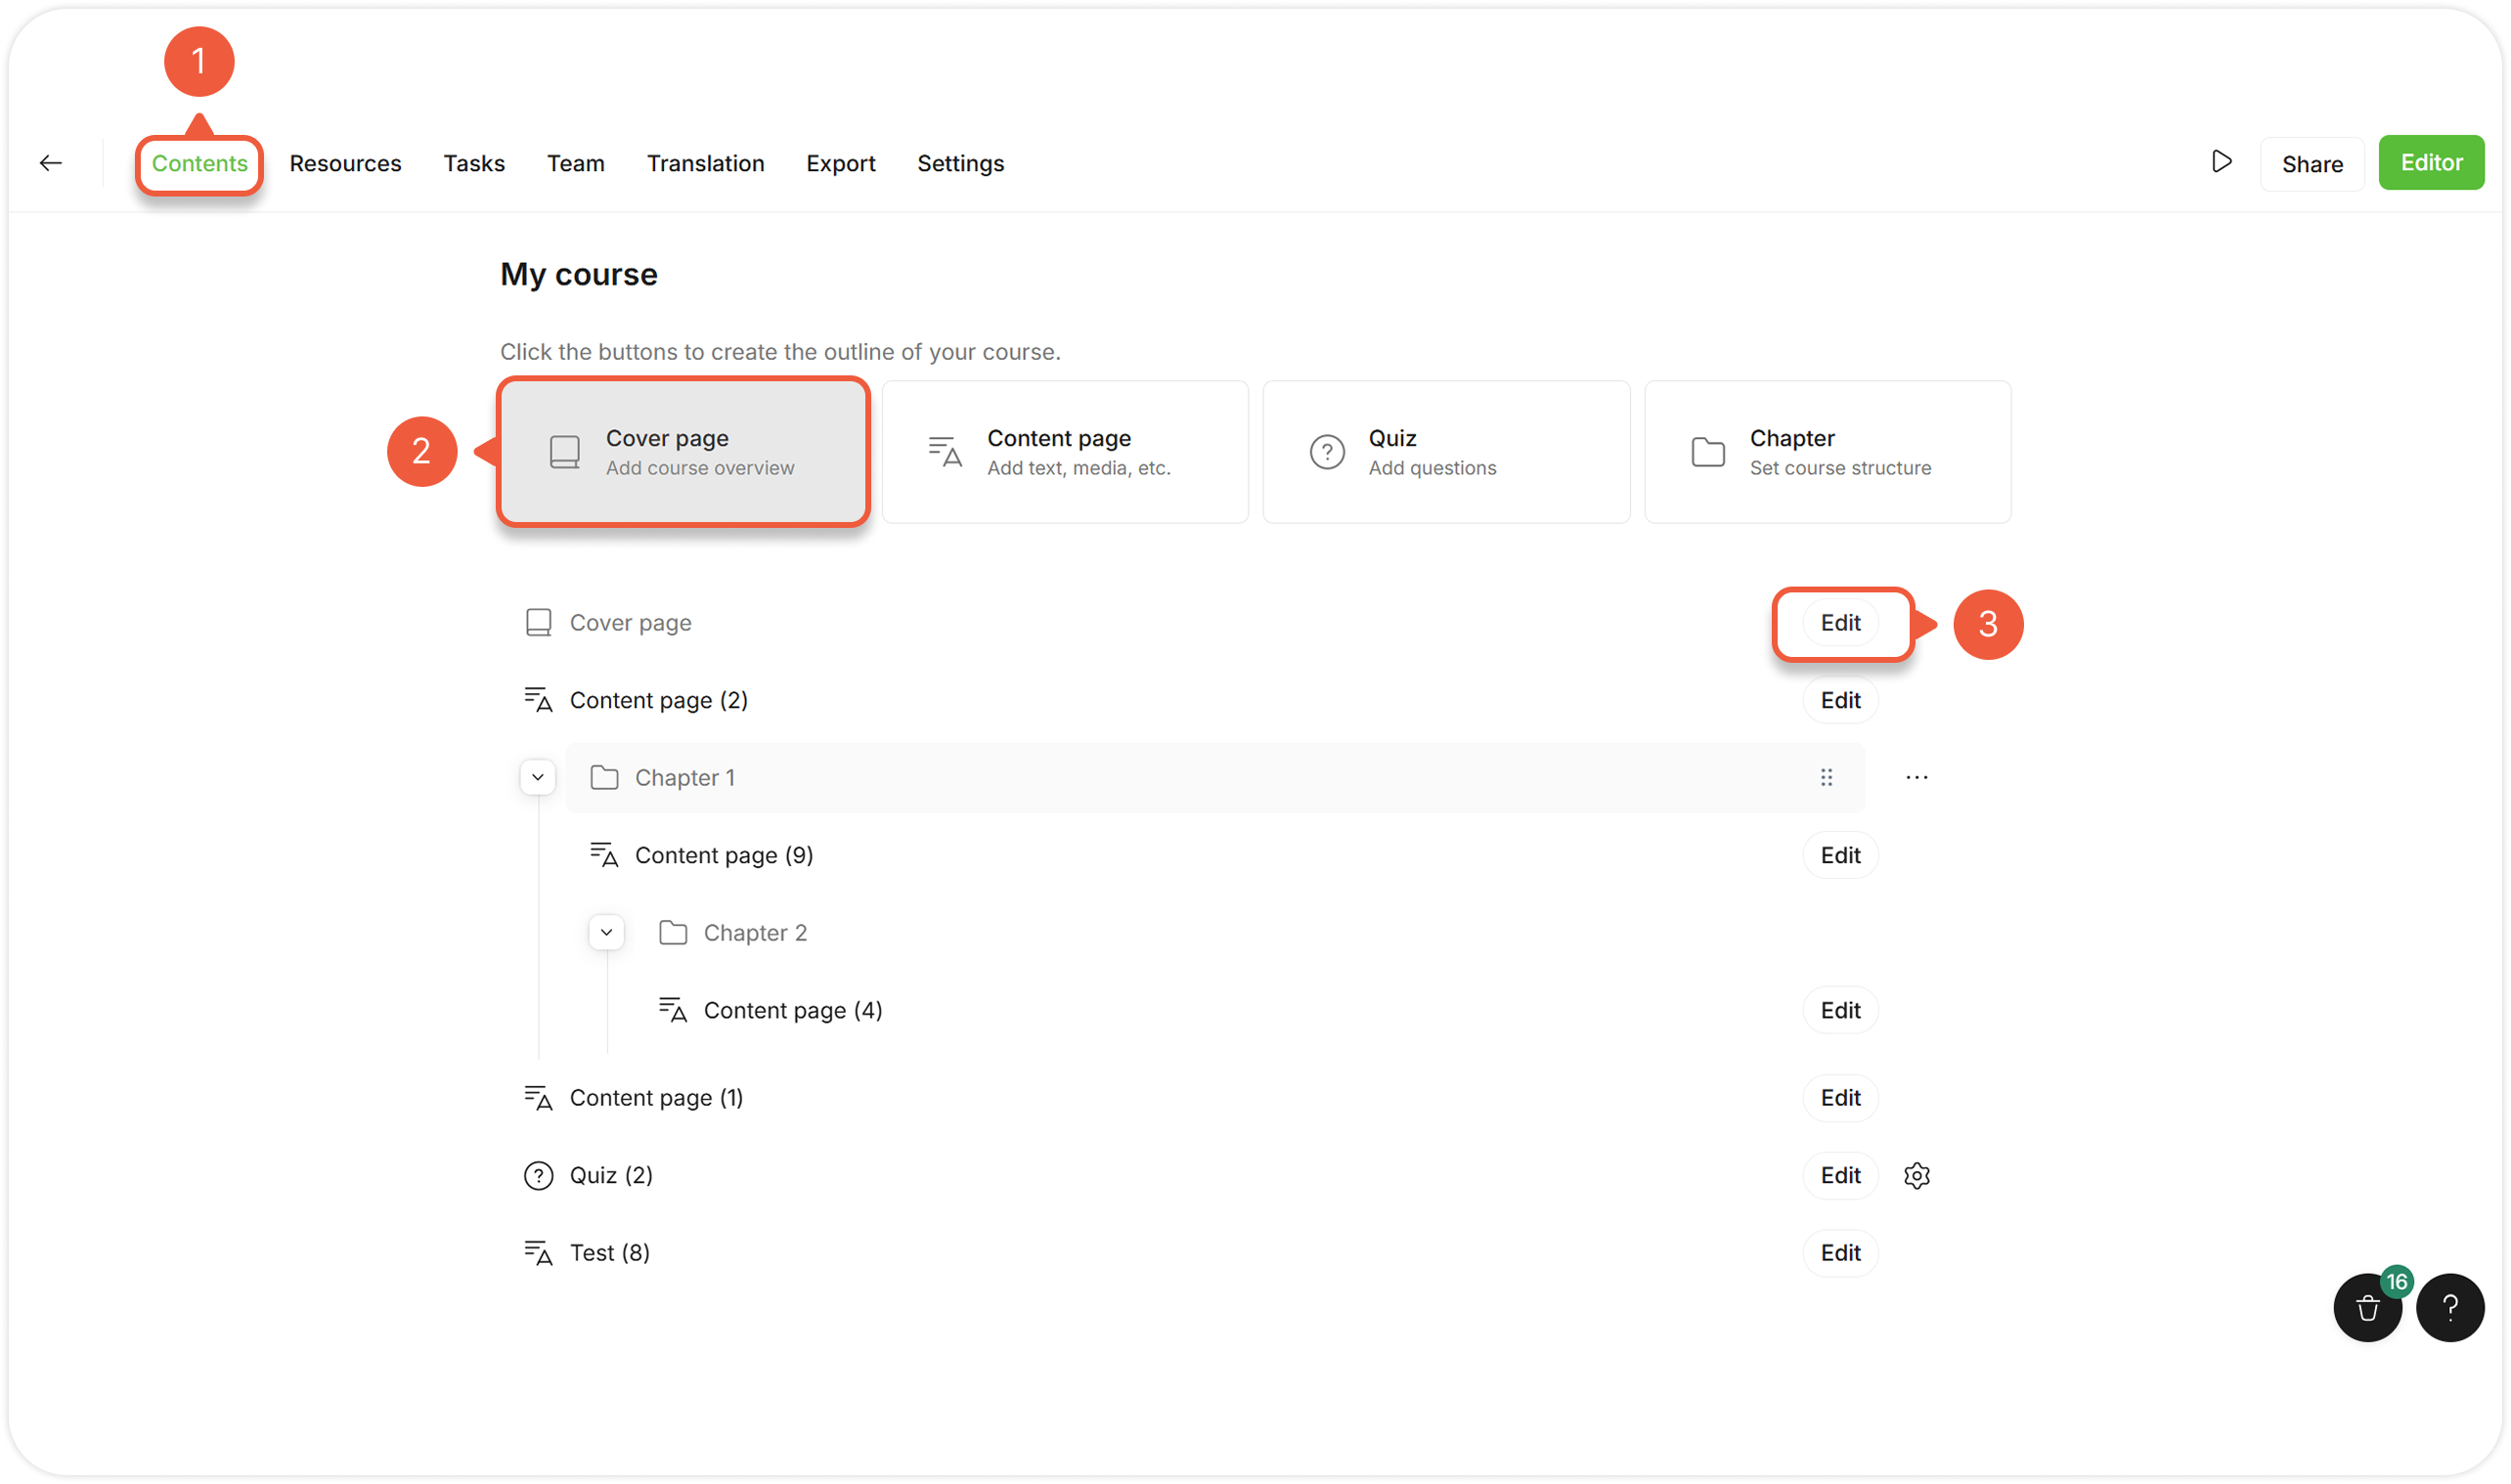Add a Chapter with the Chapter card
Image resolution: width=2511 pixels, height=1484 pixels.
pos(1827,452)
